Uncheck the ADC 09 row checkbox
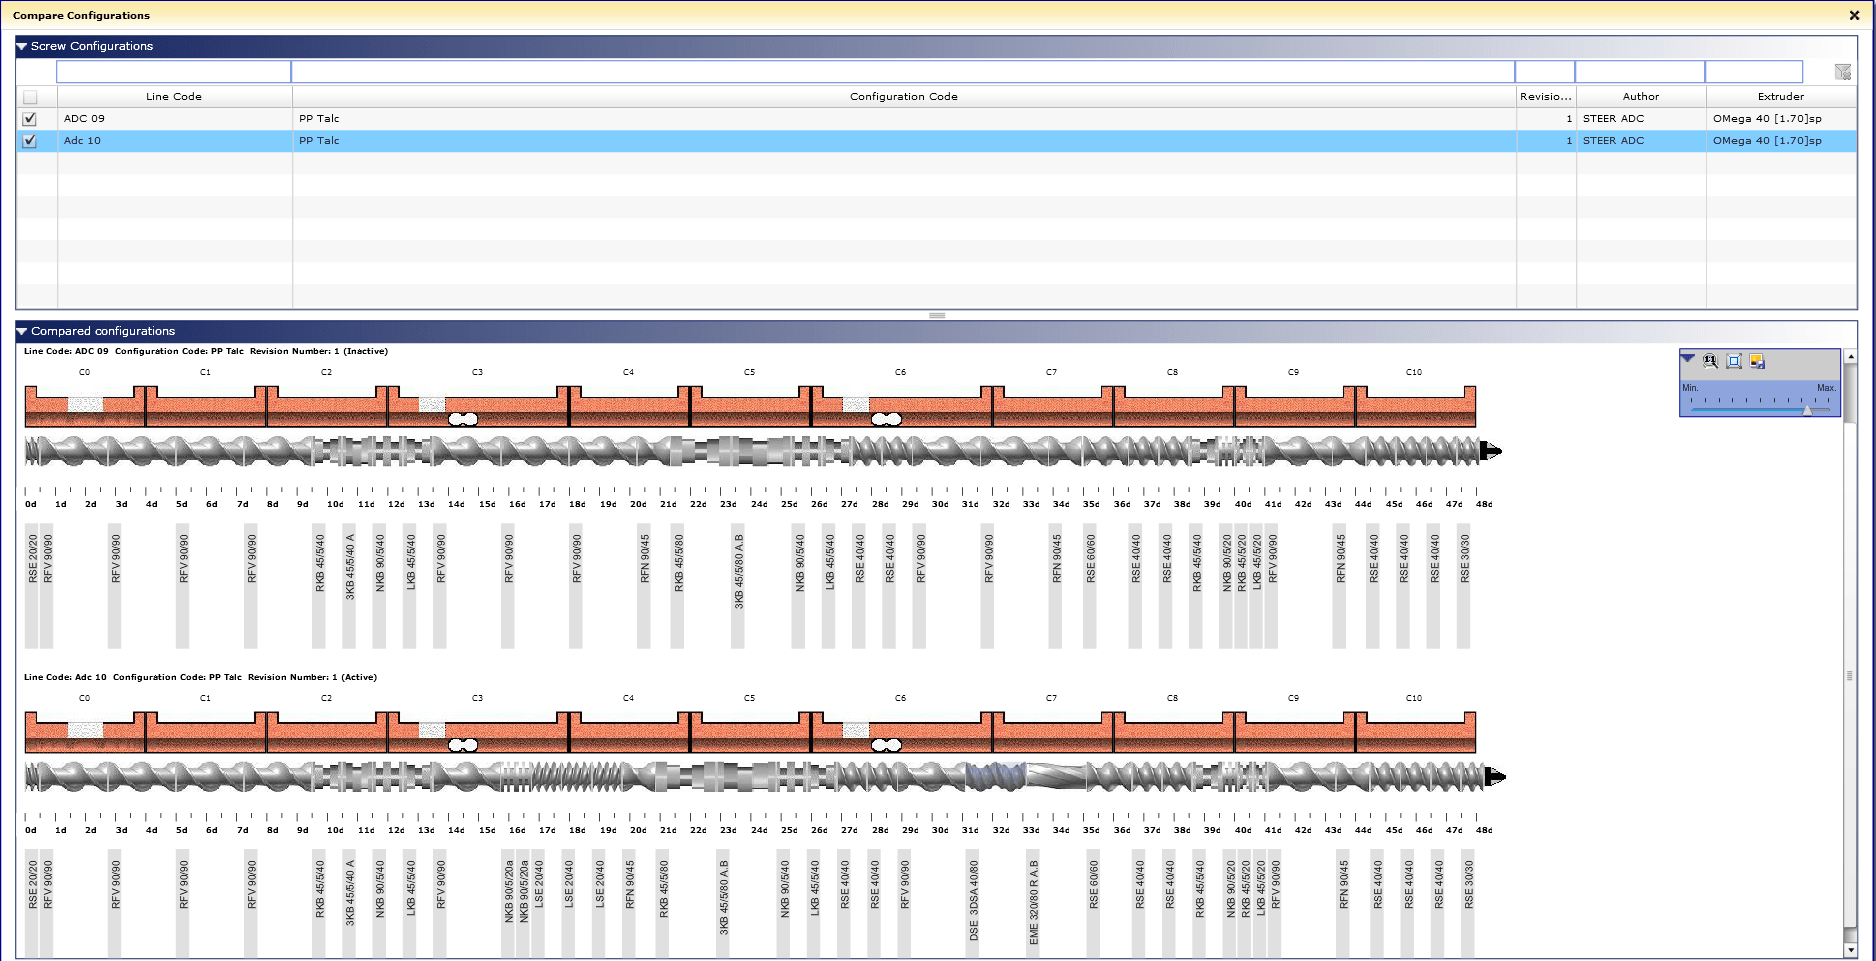The image size is (1876, 961). click(30, 119)
